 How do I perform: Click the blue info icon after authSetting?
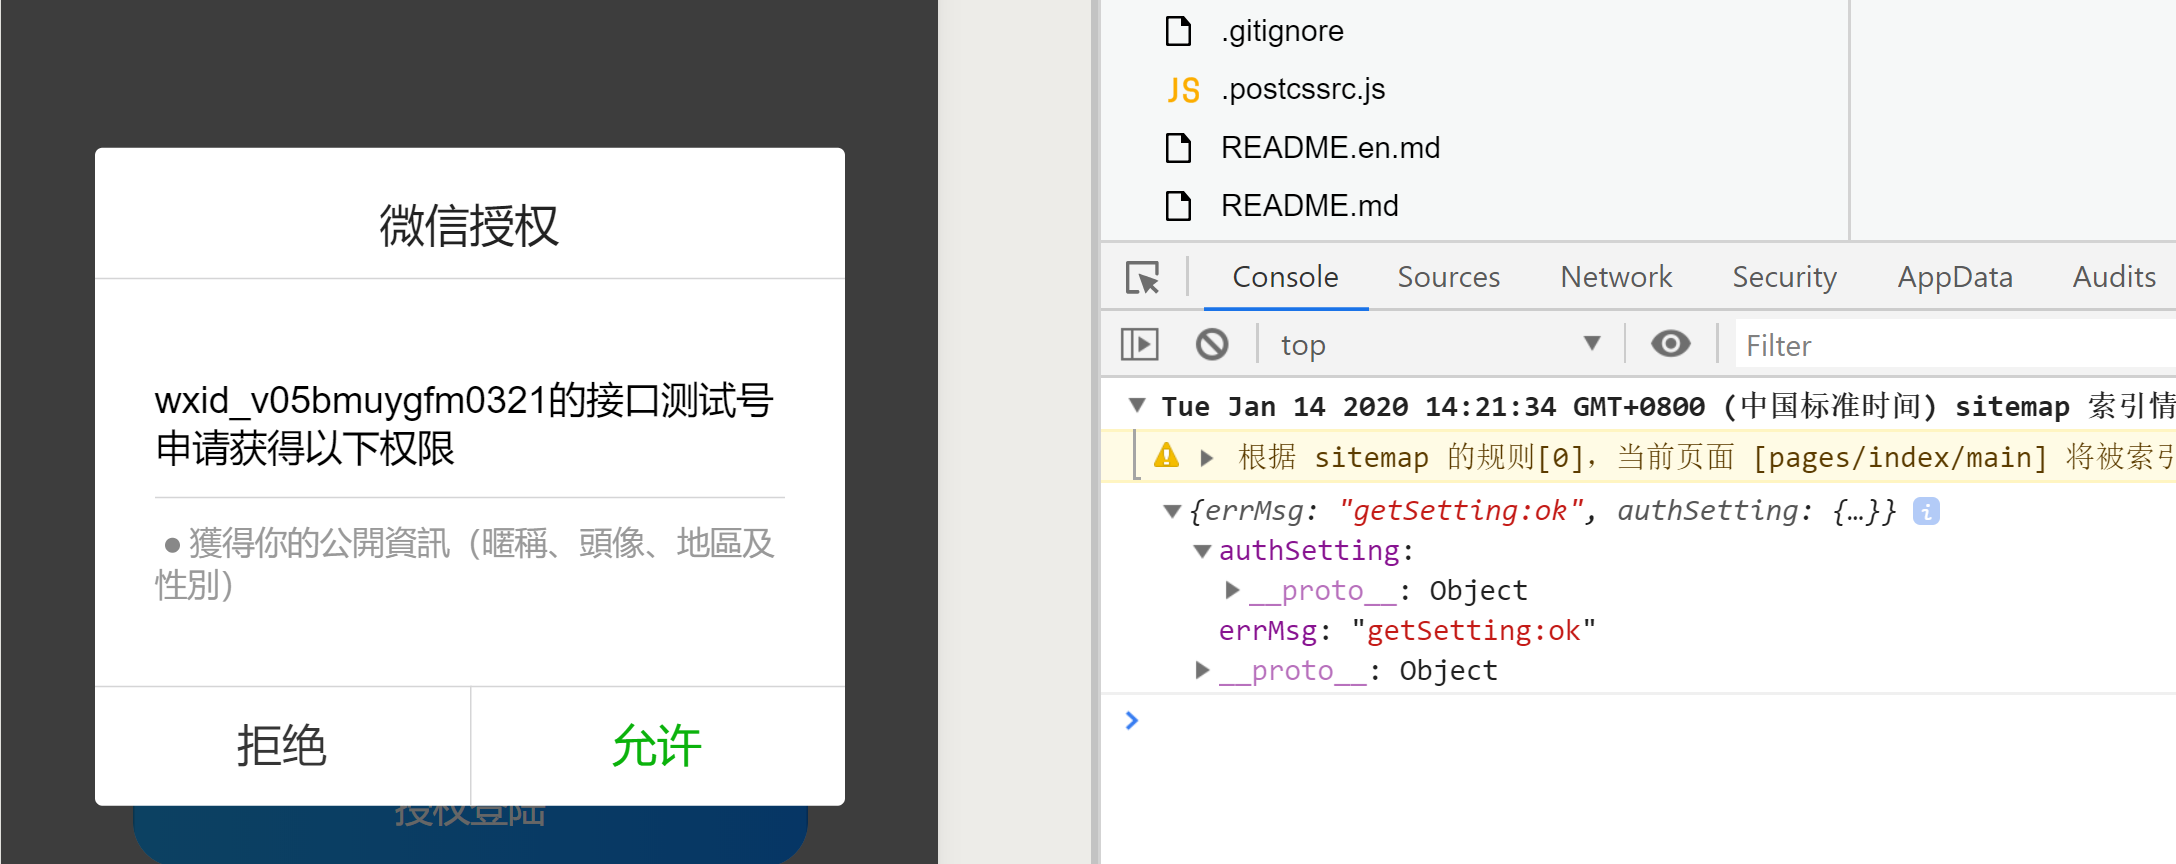(x=1926, y=511)
